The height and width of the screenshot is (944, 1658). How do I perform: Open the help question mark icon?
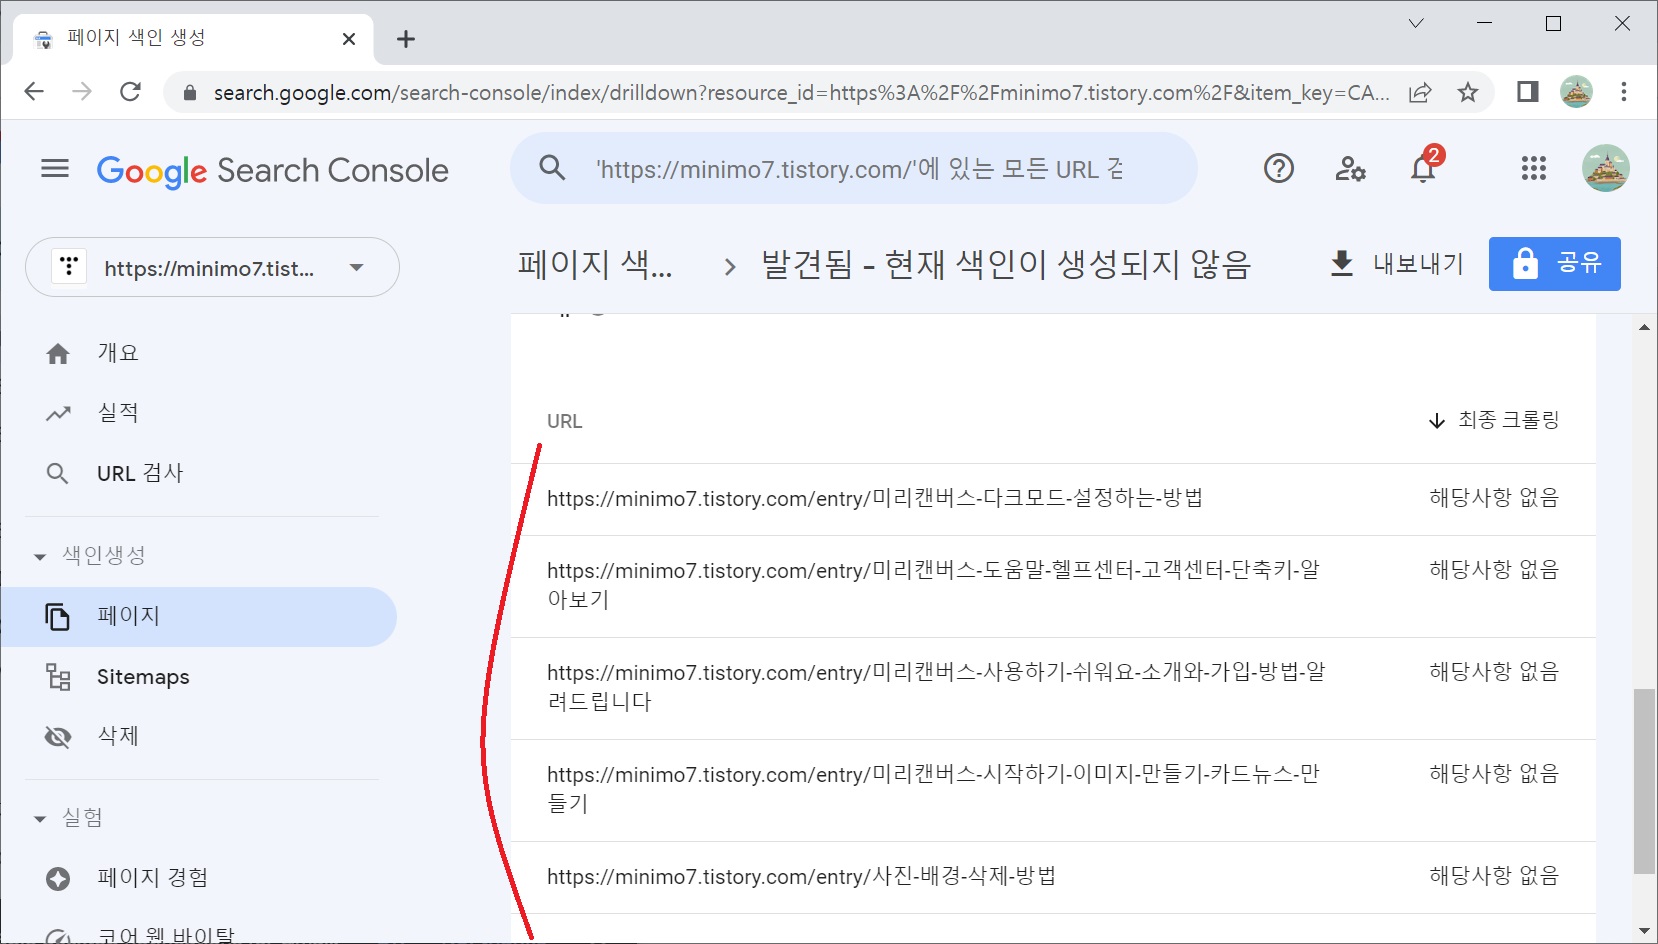1278,168
